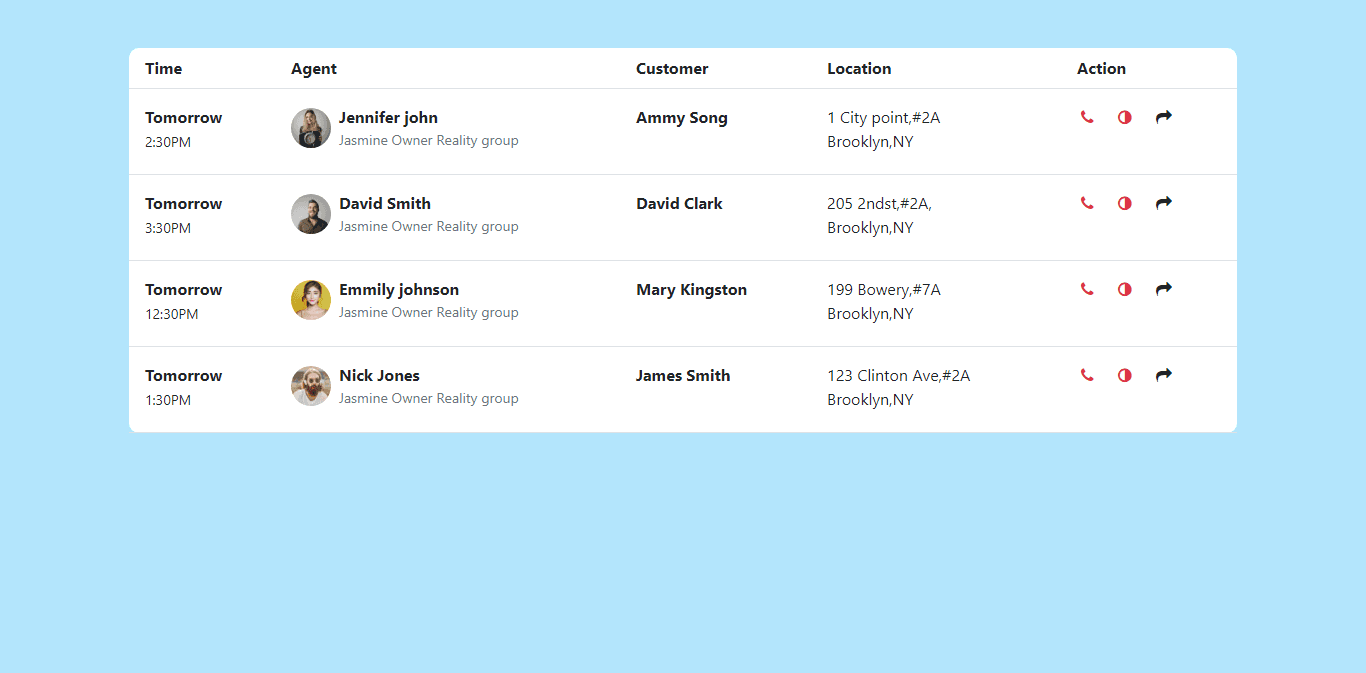
Task: Click Nick Jones's avatar picture
Action: [x=310, y=385]
